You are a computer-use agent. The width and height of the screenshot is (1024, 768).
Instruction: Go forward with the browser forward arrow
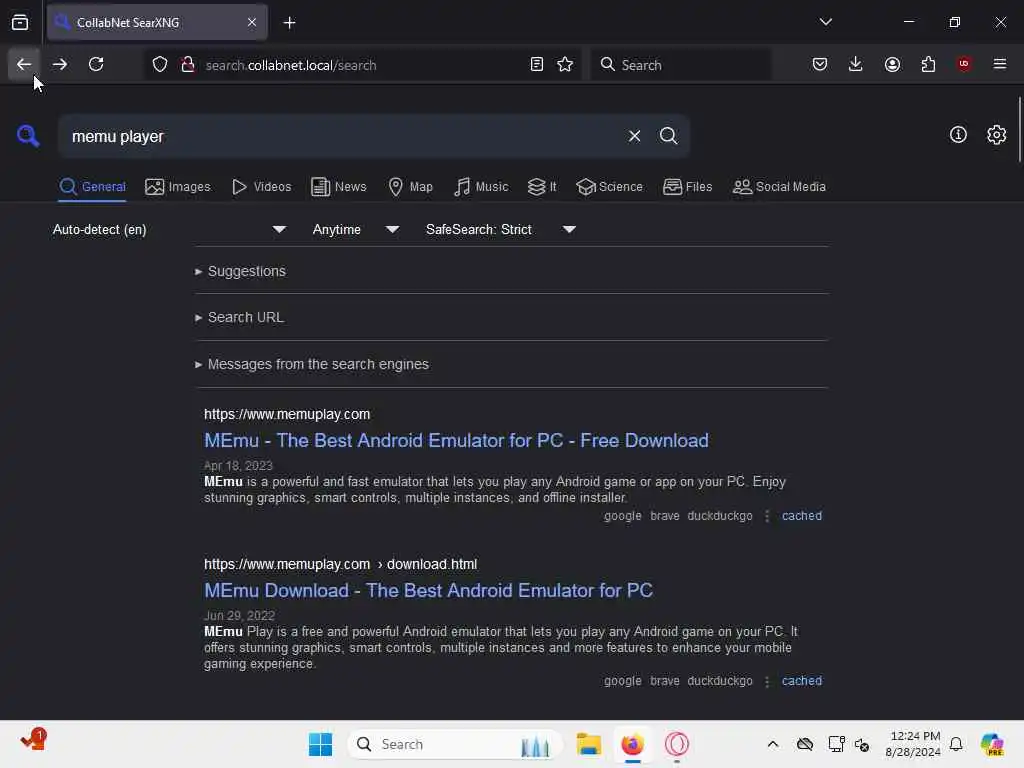(x=59, y=64)
